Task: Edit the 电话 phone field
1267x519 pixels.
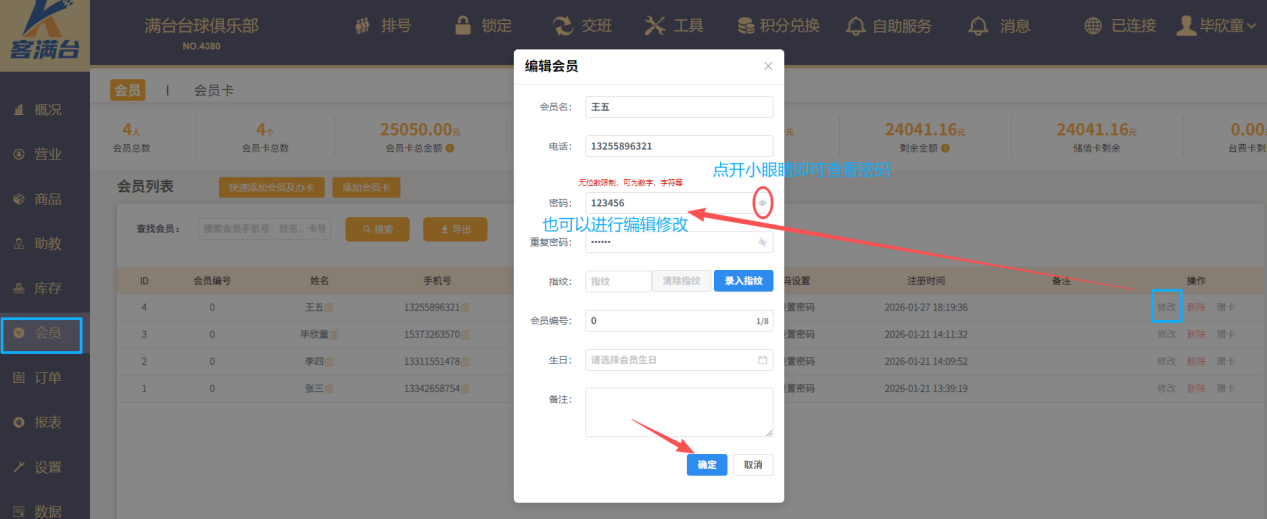Action: click(679, 145)
